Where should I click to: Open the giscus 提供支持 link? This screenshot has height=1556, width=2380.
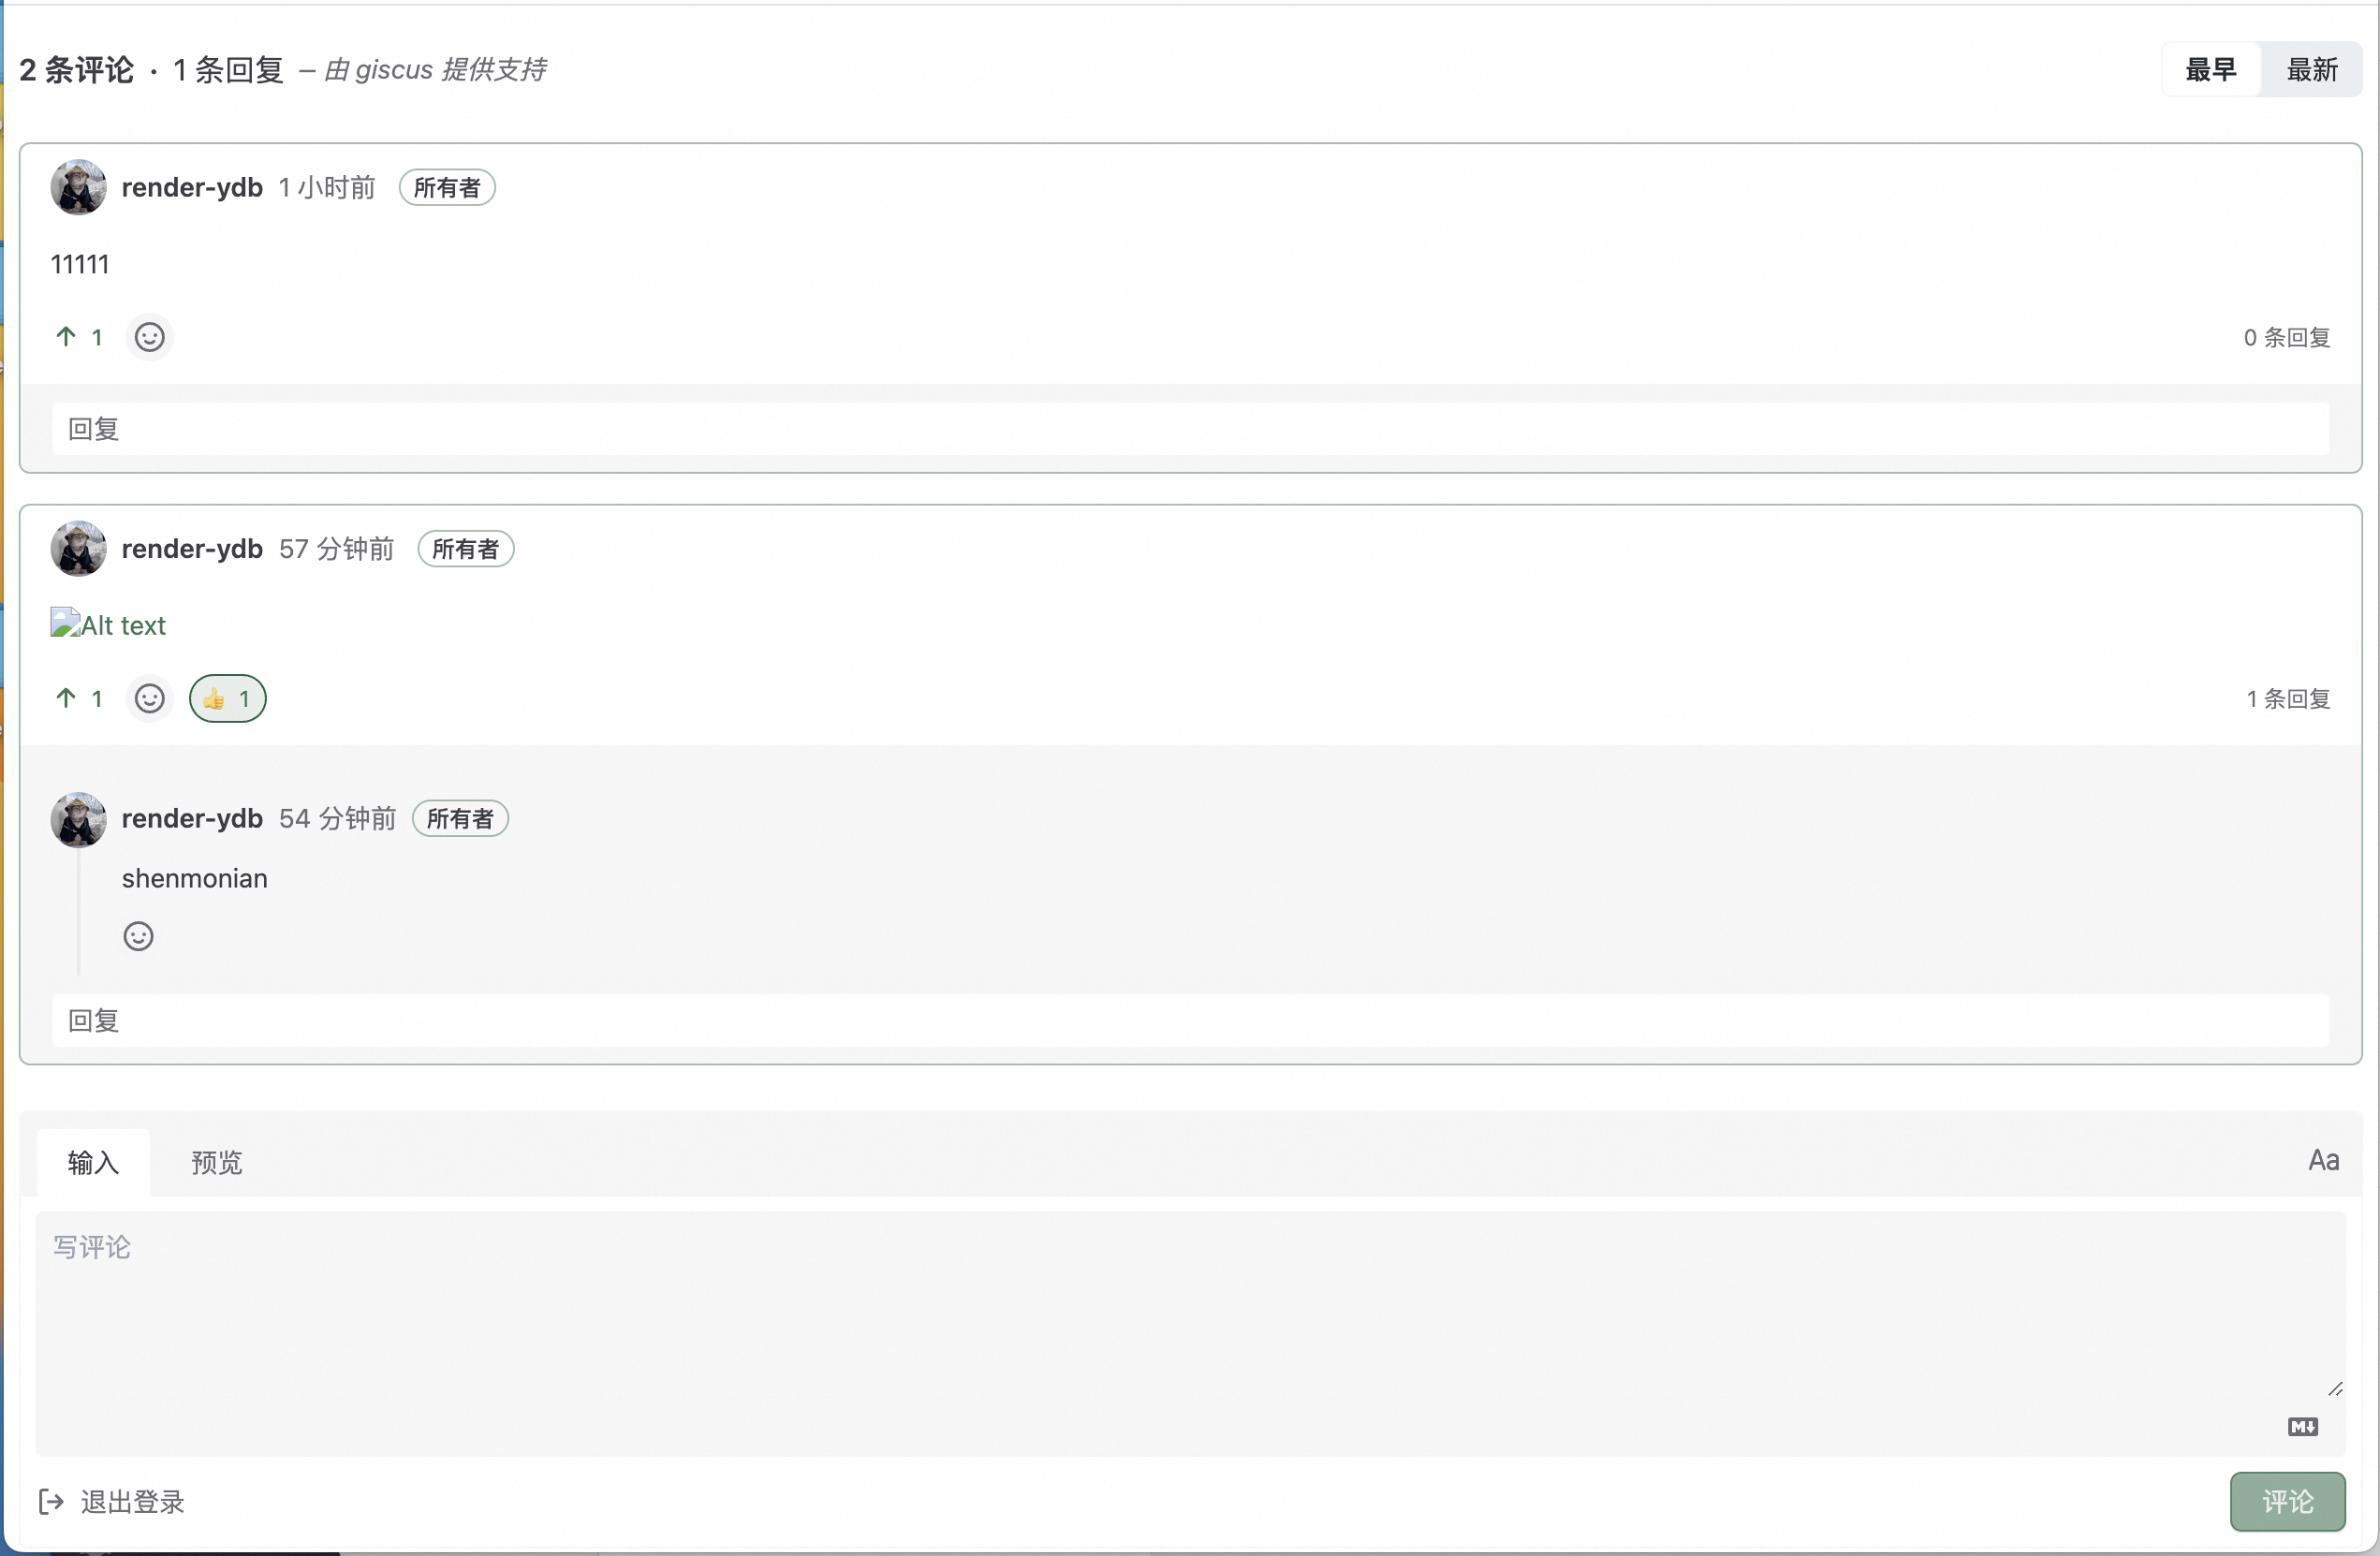[x=394, y=70]
